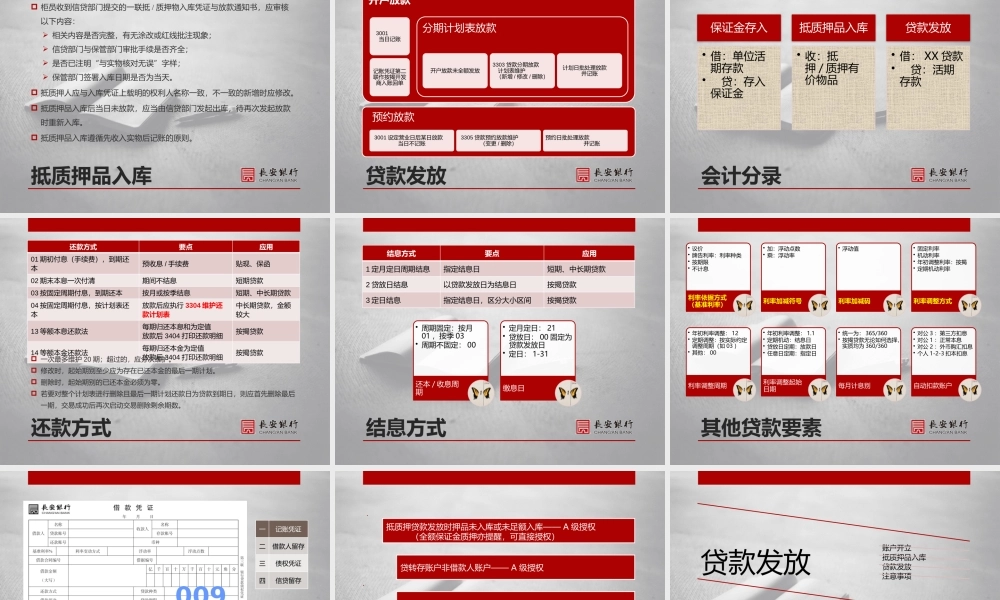The width and height of the screenshot is (1000, 600).
Task: Open the 结息方式 slide thumbnail
Action: click(499, 331)
